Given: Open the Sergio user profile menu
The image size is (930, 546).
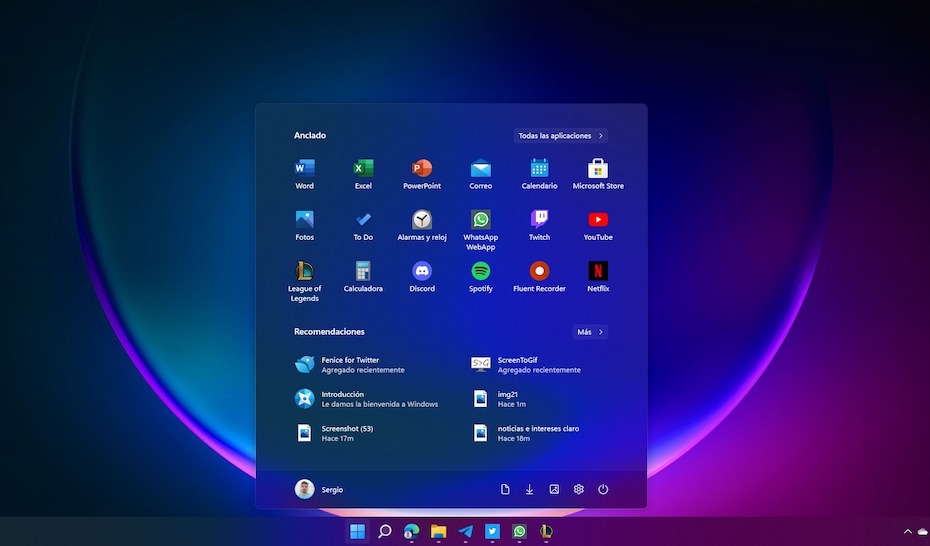Looking at the screenshot, I should [319, 489].
